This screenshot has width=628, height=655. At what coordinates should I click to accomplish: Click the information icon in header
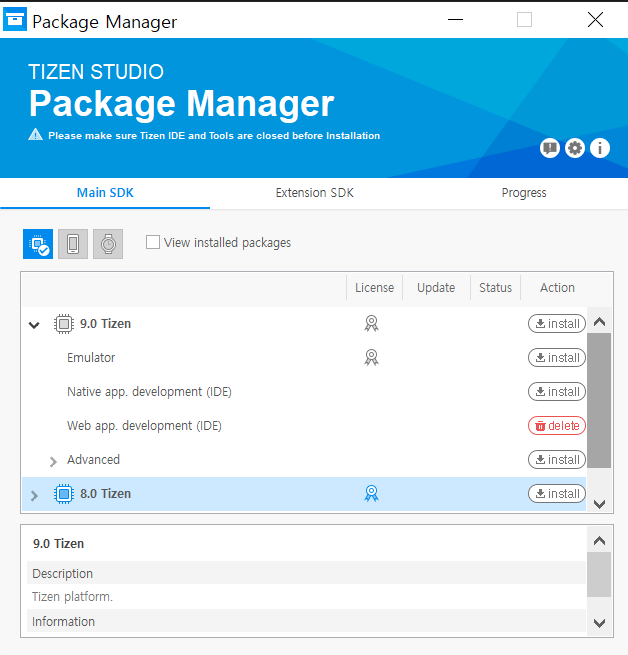pos(600,148)
